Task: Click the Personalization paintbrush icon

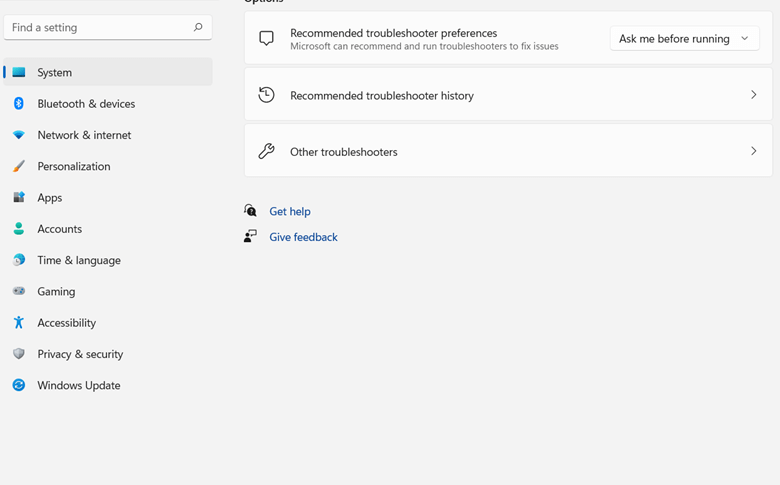Action: 19,166
